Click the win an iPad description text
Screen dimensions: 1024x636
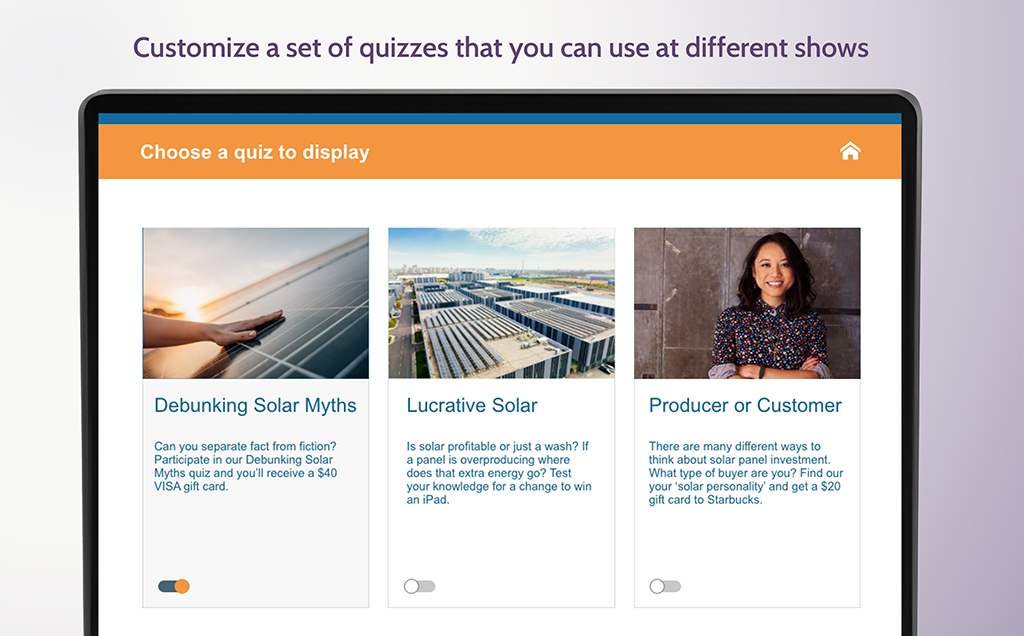point(499,473)
